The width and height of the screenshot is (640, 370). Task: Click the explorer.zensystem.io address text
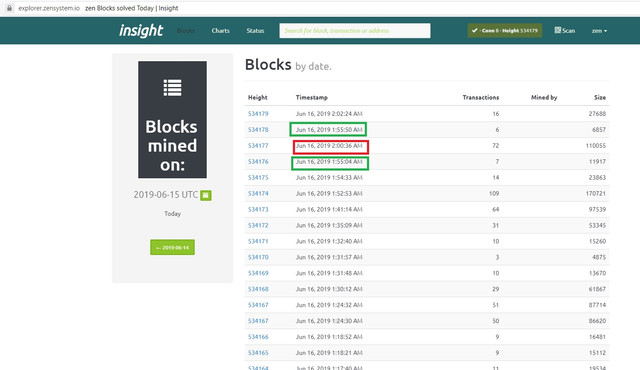(x=49, y=8)
